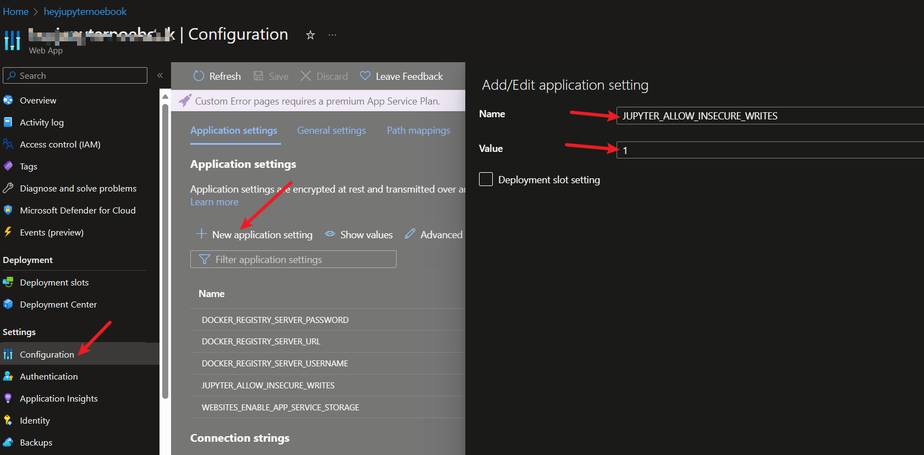The height and width of the screenshot is (455, 924).
Task: Open heyjupyternoebook breadcrumb link
Action: 85,11
